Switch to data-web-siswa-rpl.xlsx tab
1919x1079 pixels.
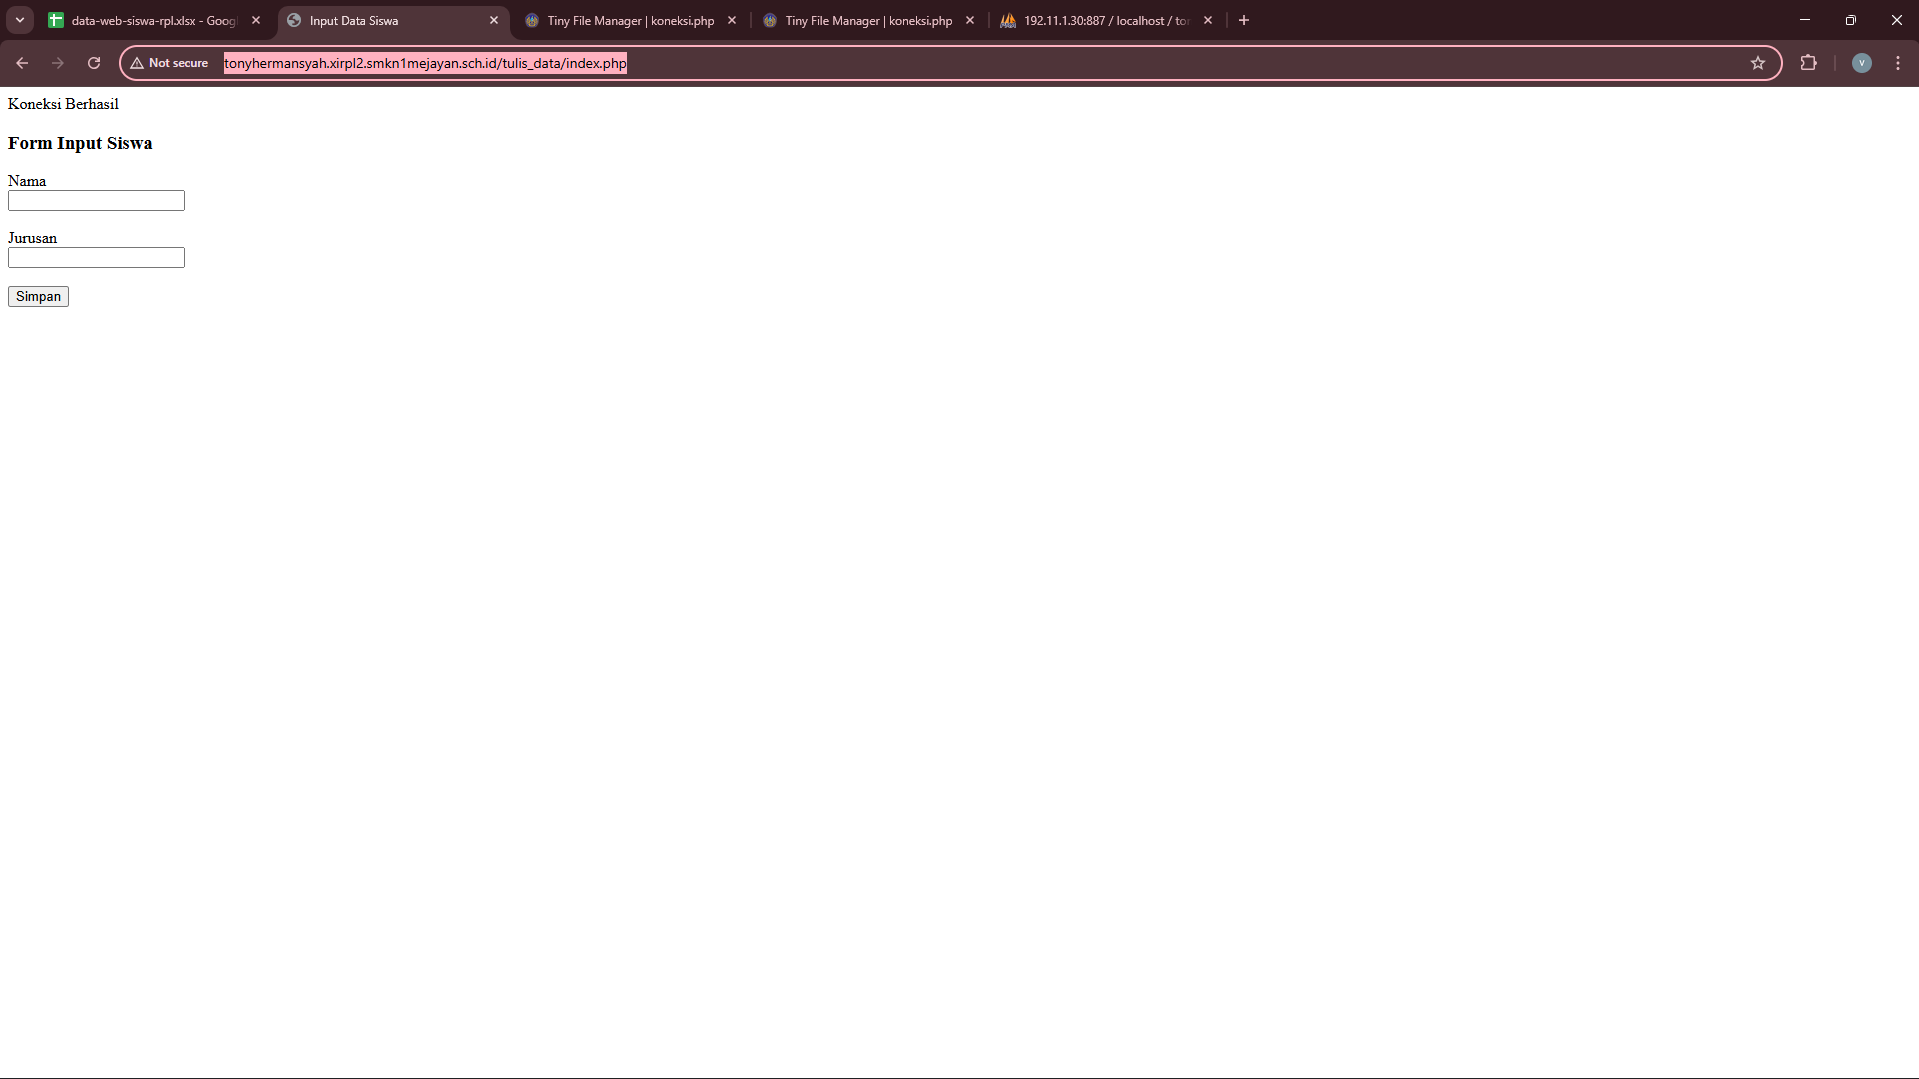[x=150, y=20]
